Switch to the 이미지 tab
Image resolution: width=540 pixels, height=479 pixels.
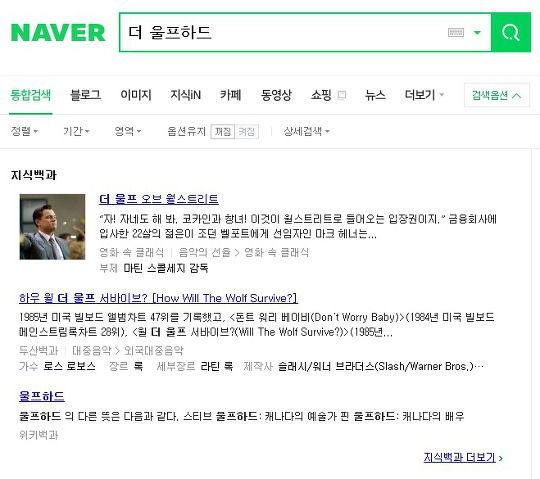136,95
